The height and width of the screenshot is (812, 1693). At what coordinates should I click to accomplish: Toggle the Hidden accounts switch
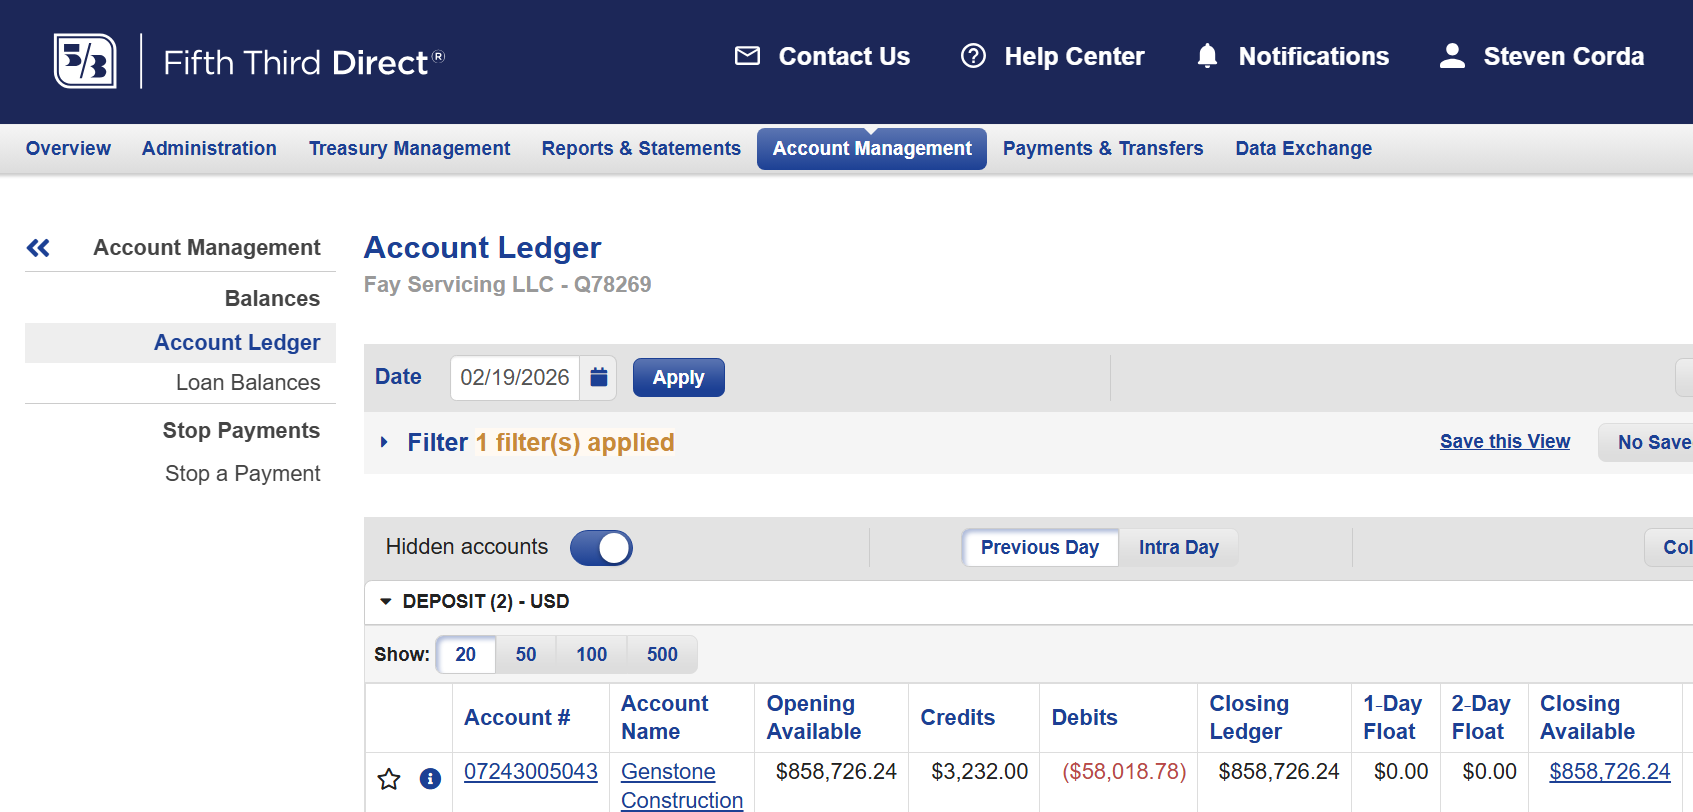[x=601, y=548]
